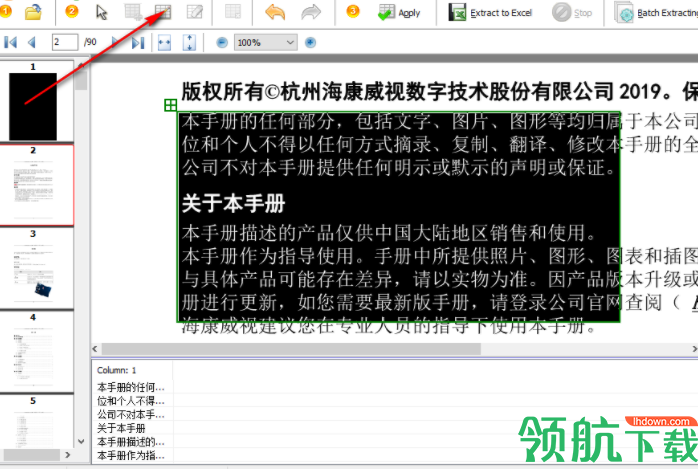Click Extract to Excel

click(490, 12)
